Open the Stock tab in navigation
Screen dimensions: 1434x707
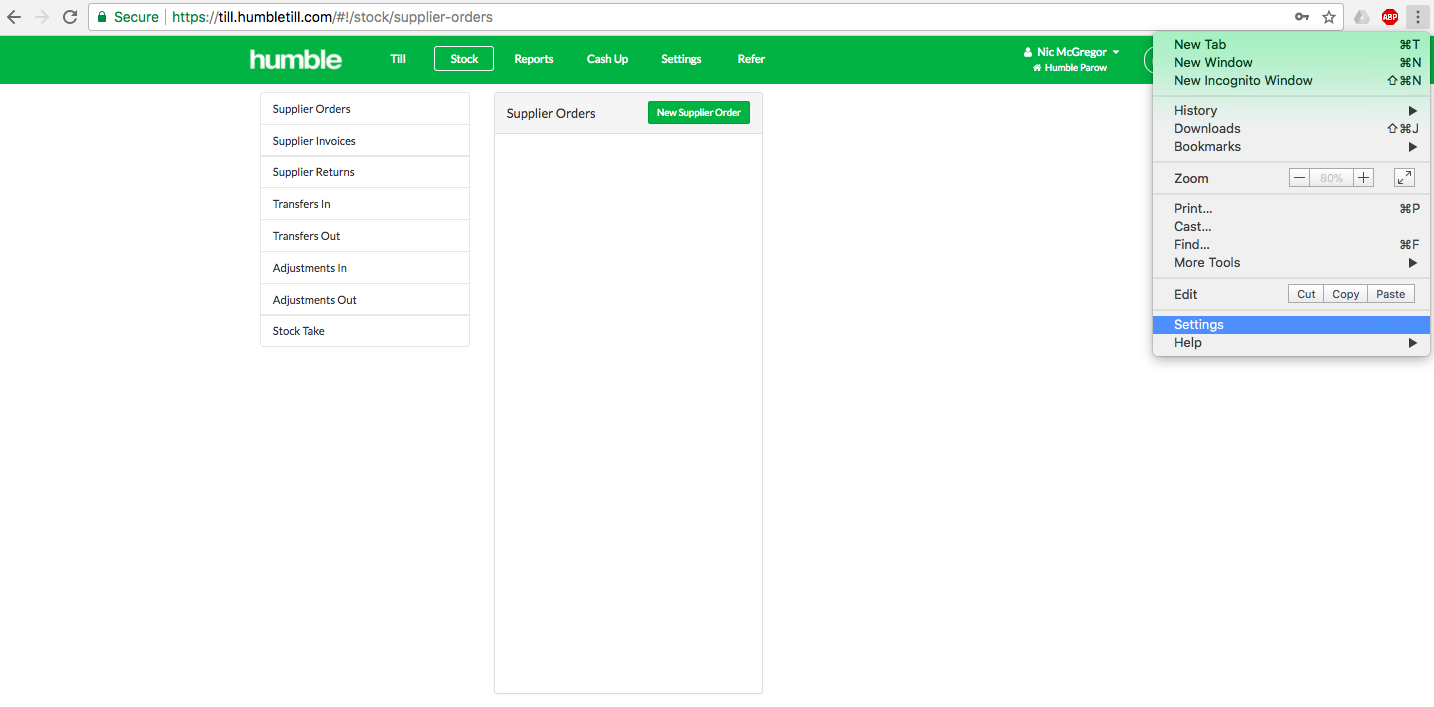click(464, 59)
